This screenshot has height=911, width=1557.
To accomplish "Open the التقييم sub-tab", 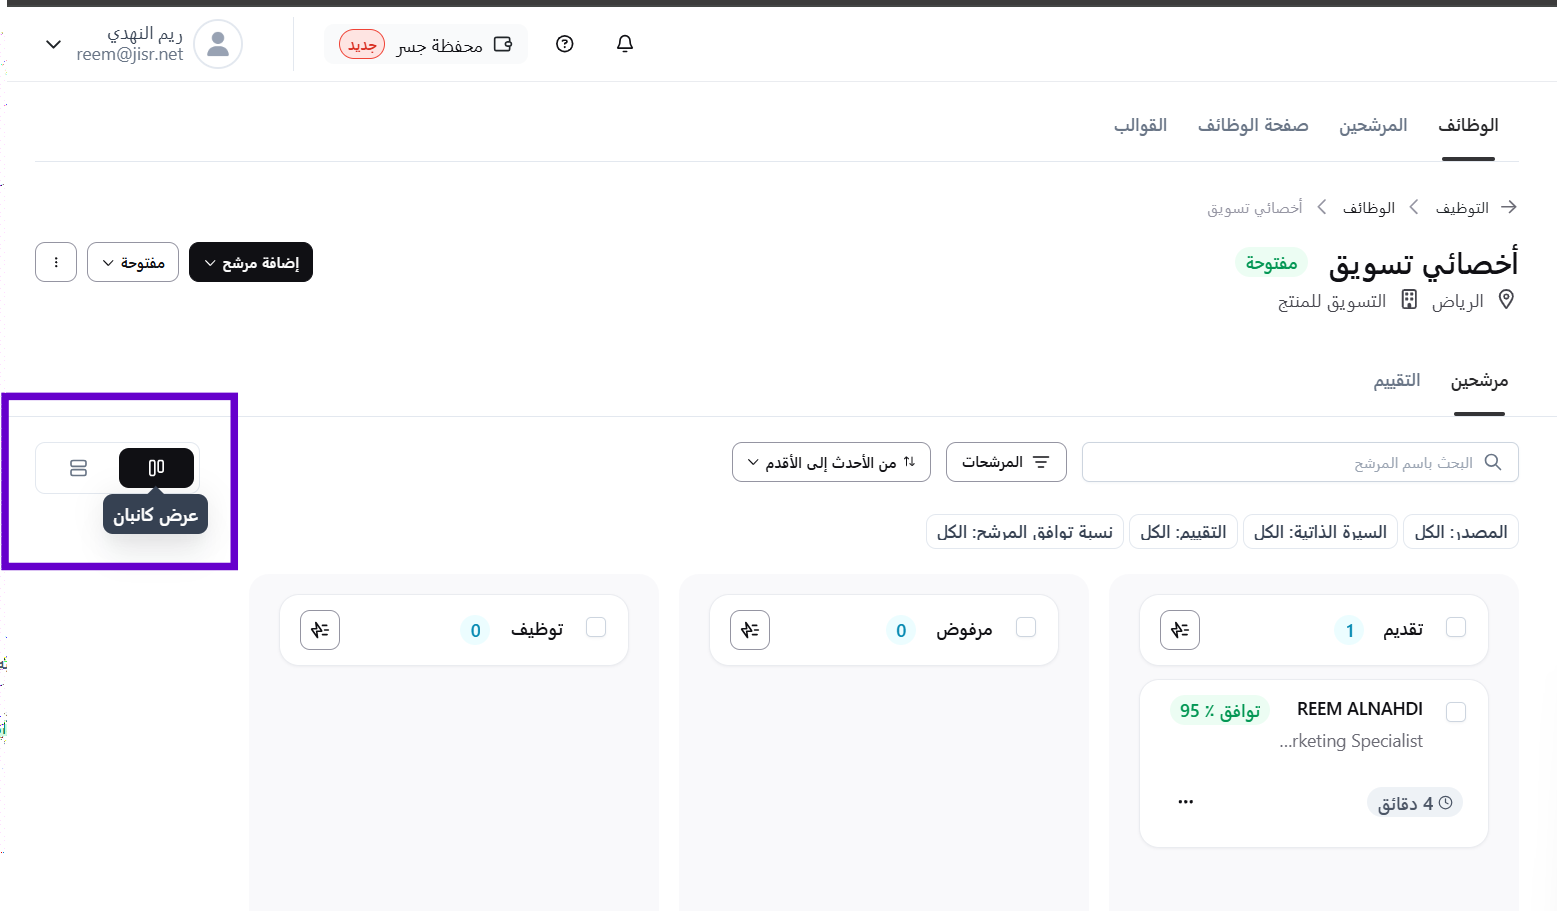I will 1397,381.
